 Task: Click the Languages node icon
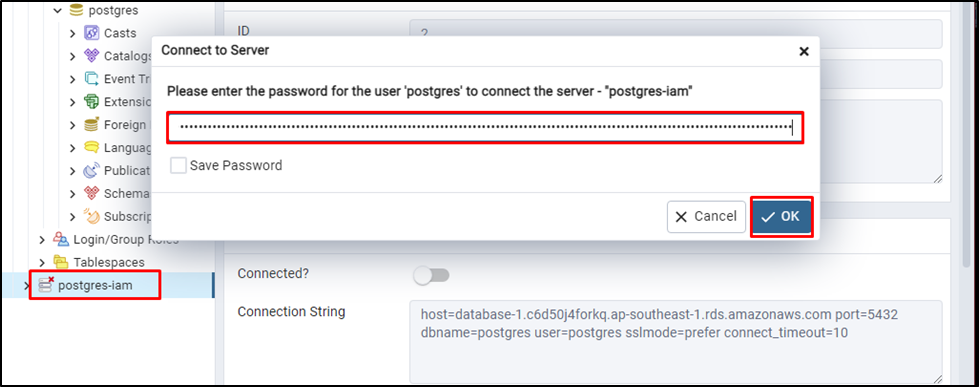[92, 148]
